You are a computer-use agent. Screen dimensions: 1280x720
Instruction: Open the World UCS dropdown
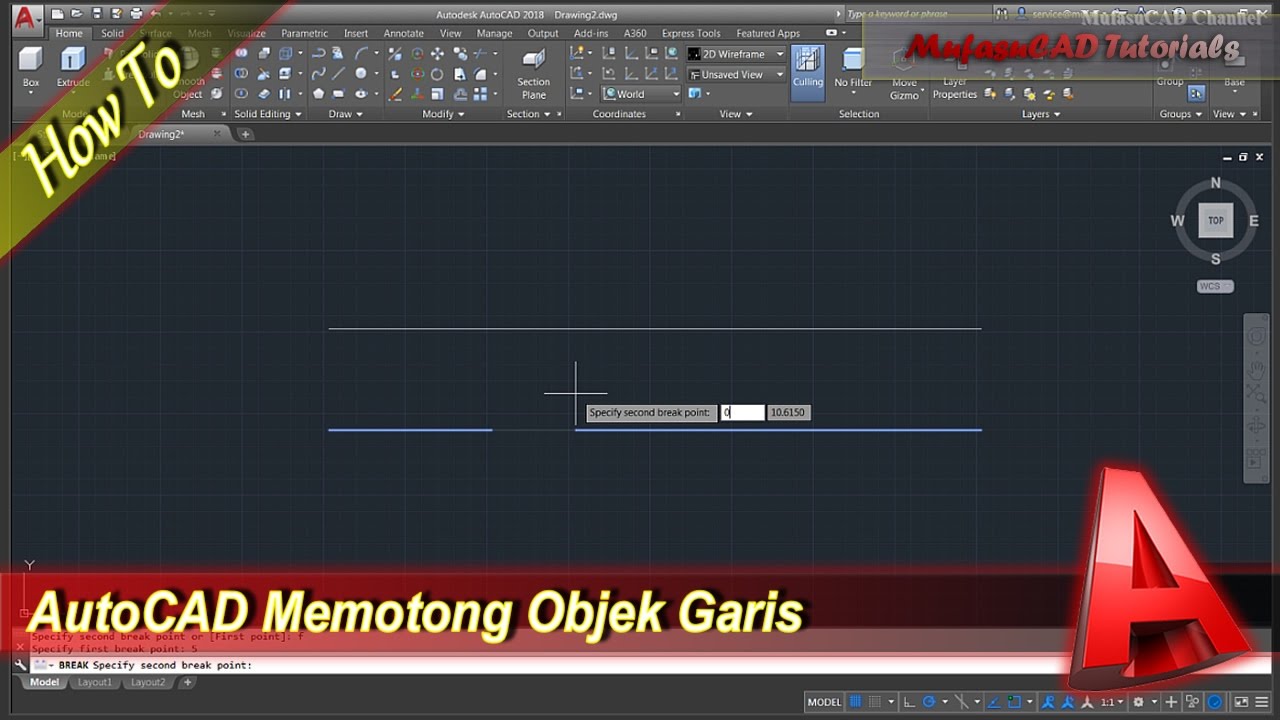[x=641, y=94]
